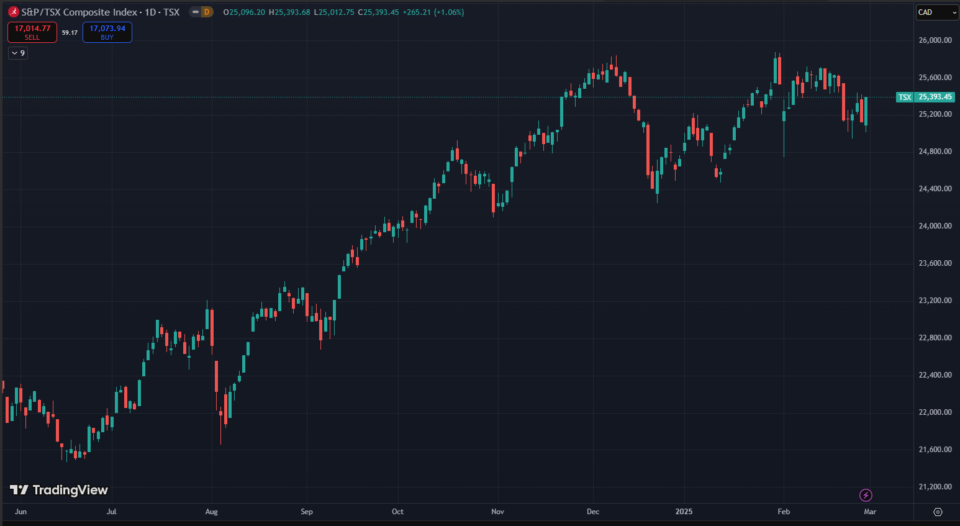The image size is (960, 526).
Task: Click the 25,600.00 price axis label
Action: point(936,77)
